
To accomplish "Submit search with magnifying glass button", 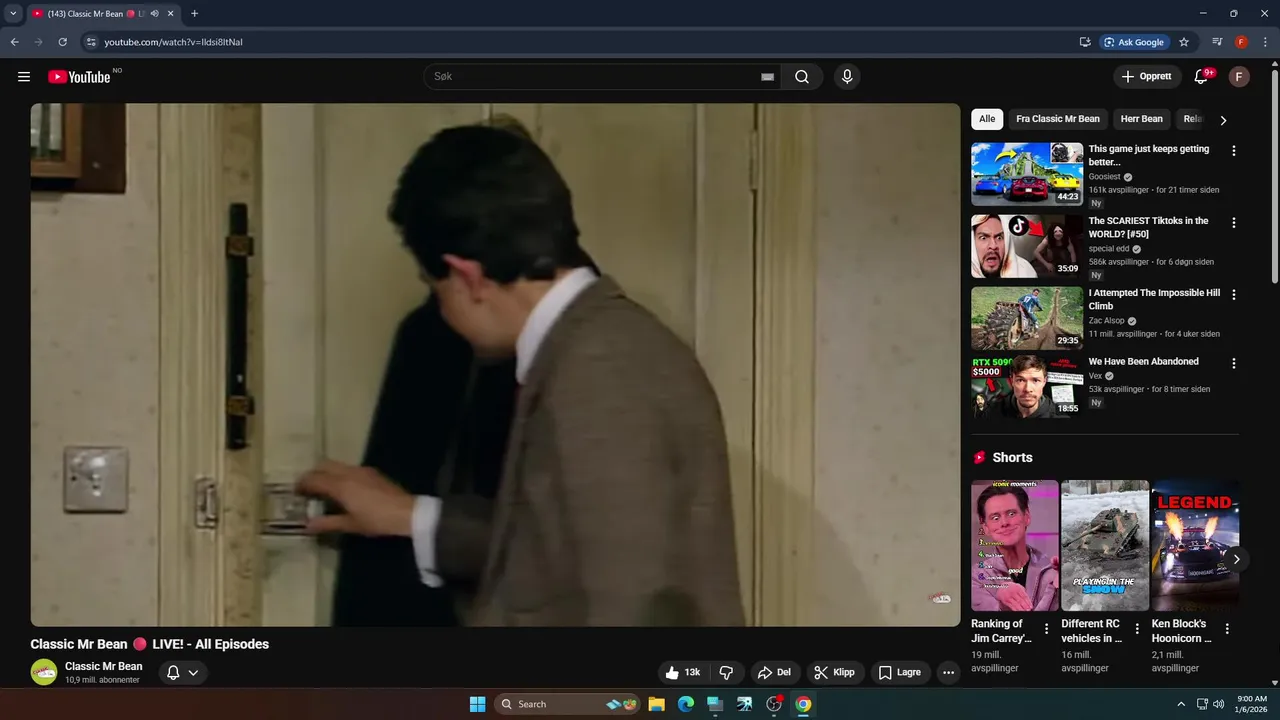I will (802, 77).
